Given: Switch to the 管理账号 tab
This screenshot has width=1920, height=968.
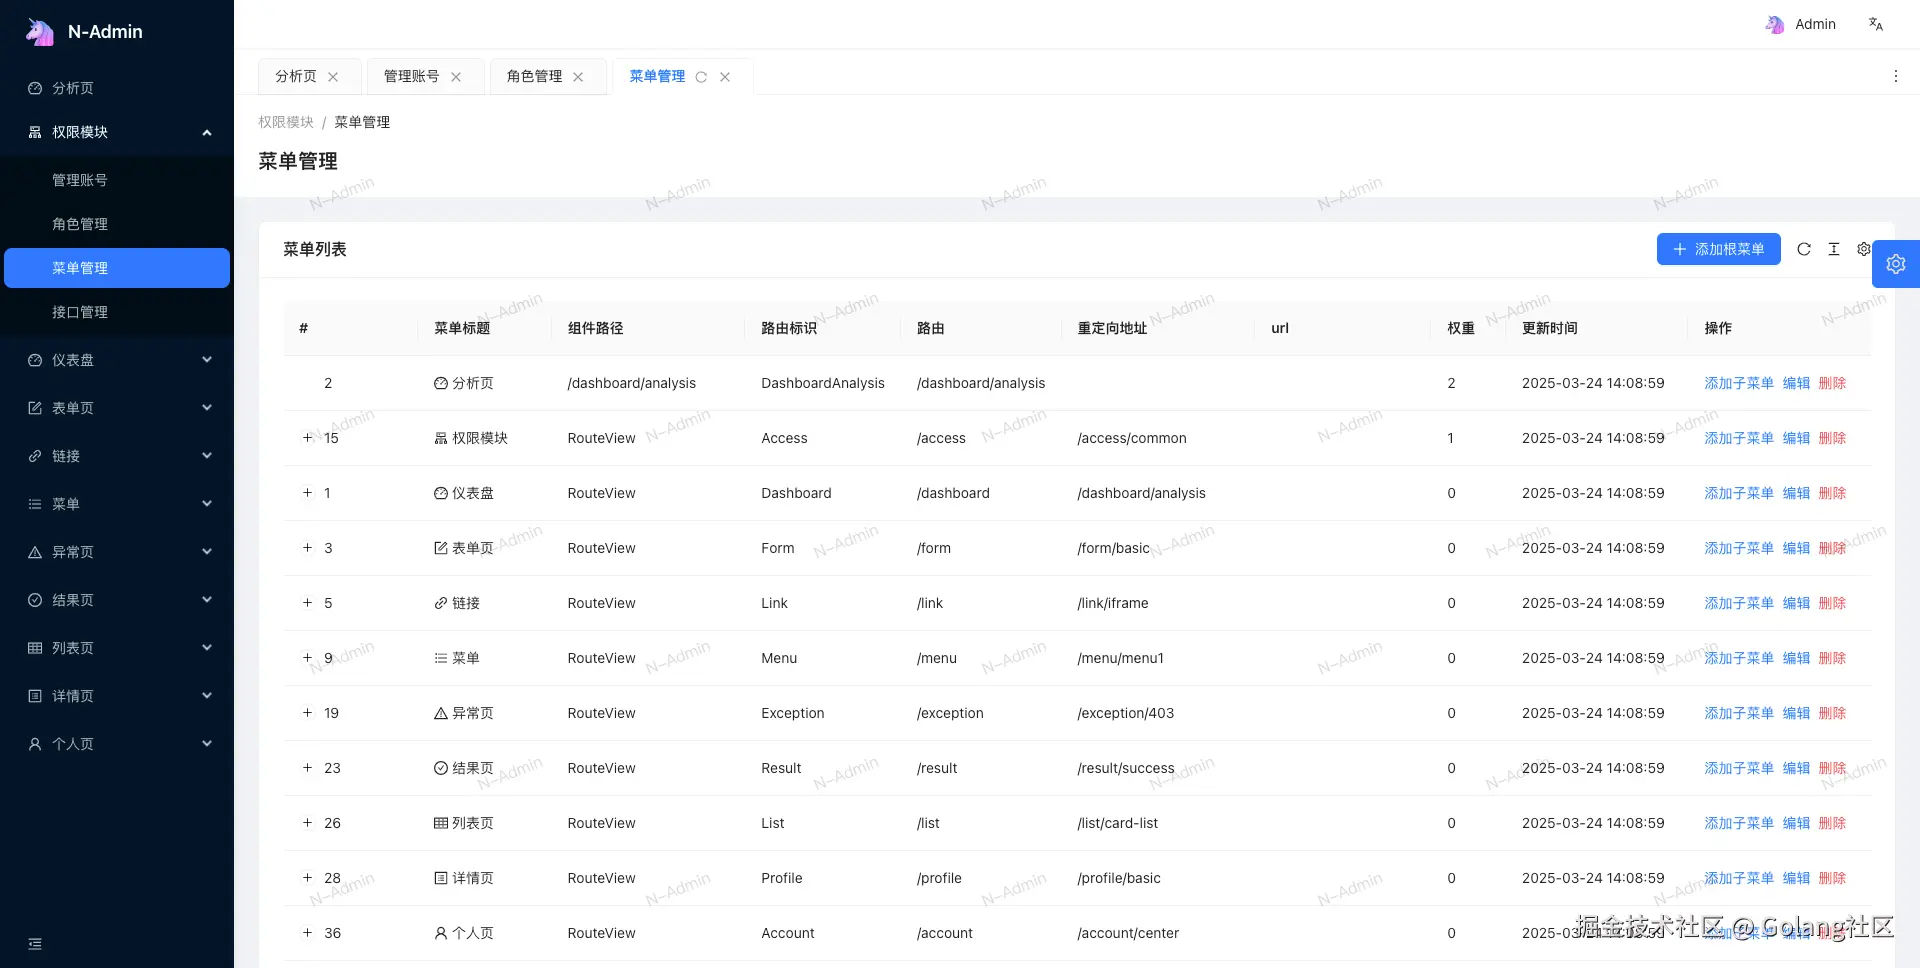Looking at the screenshot, I should [x=411, y=77].
